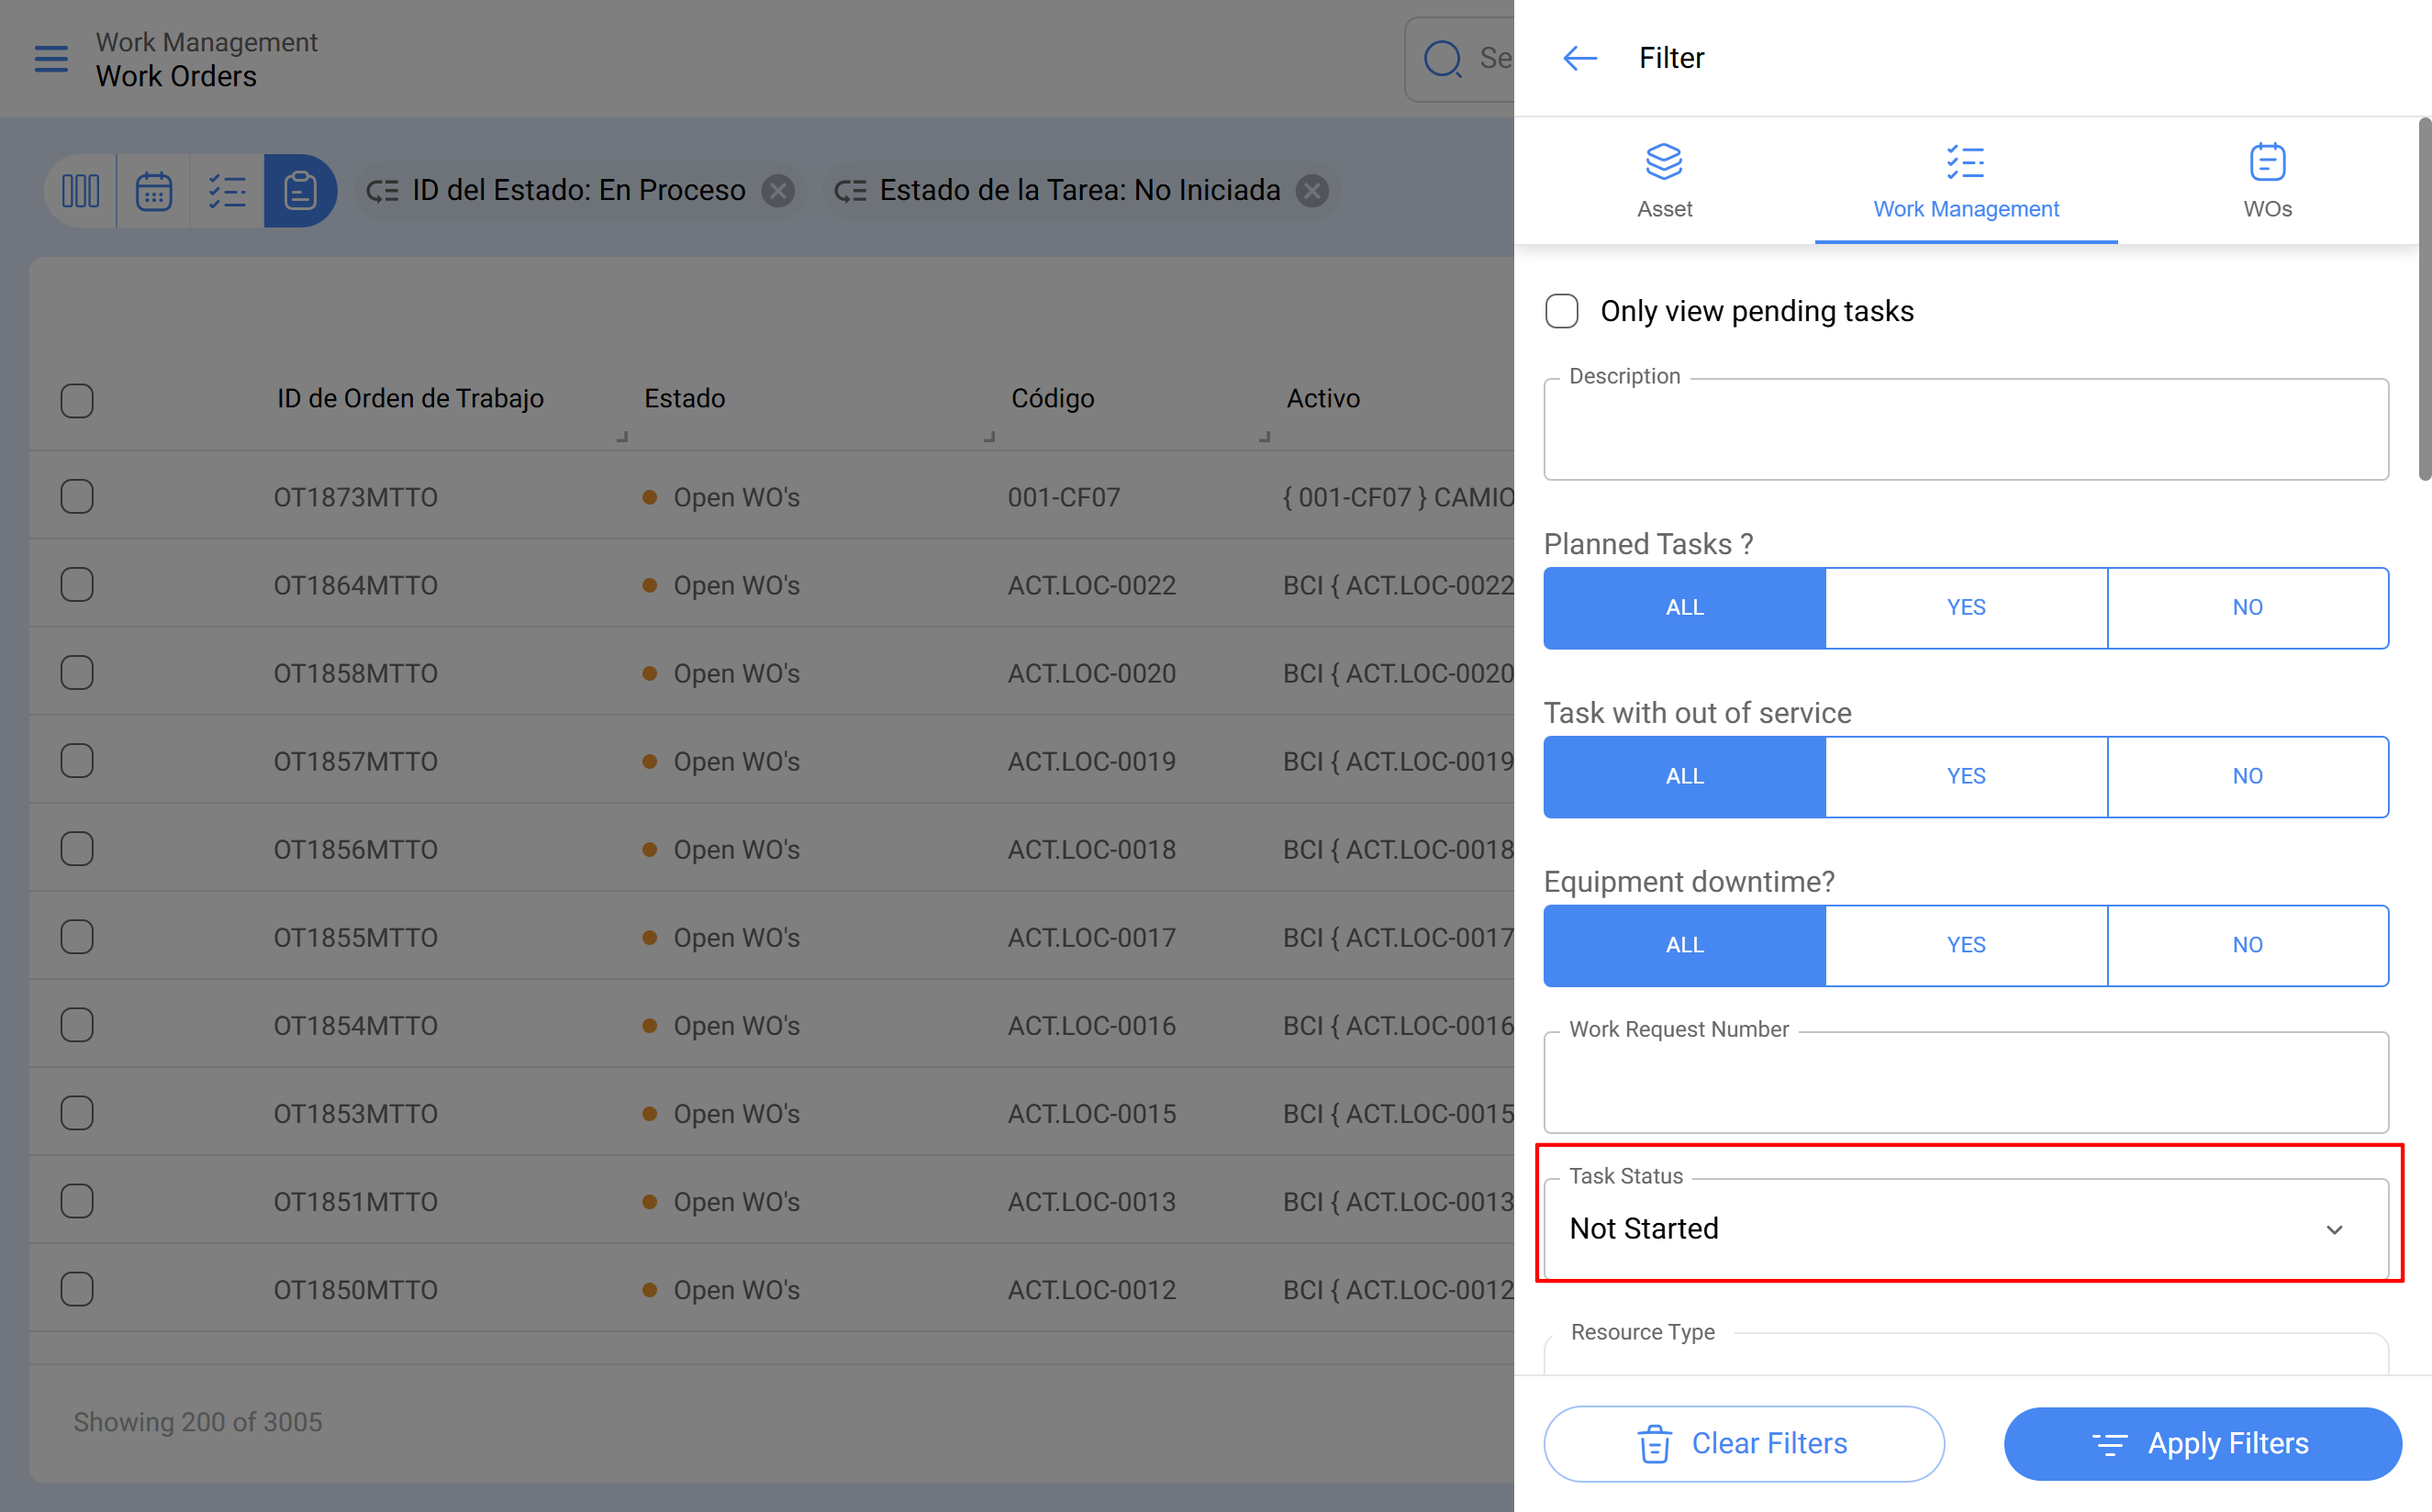Enable 'Only view pending tasks' checkbox

click(1562, 311)
